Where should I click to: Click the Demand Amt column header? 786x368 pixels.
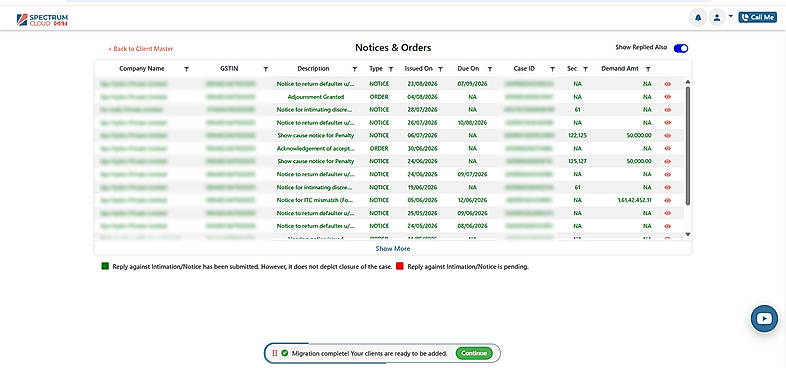tap(620, 69)
